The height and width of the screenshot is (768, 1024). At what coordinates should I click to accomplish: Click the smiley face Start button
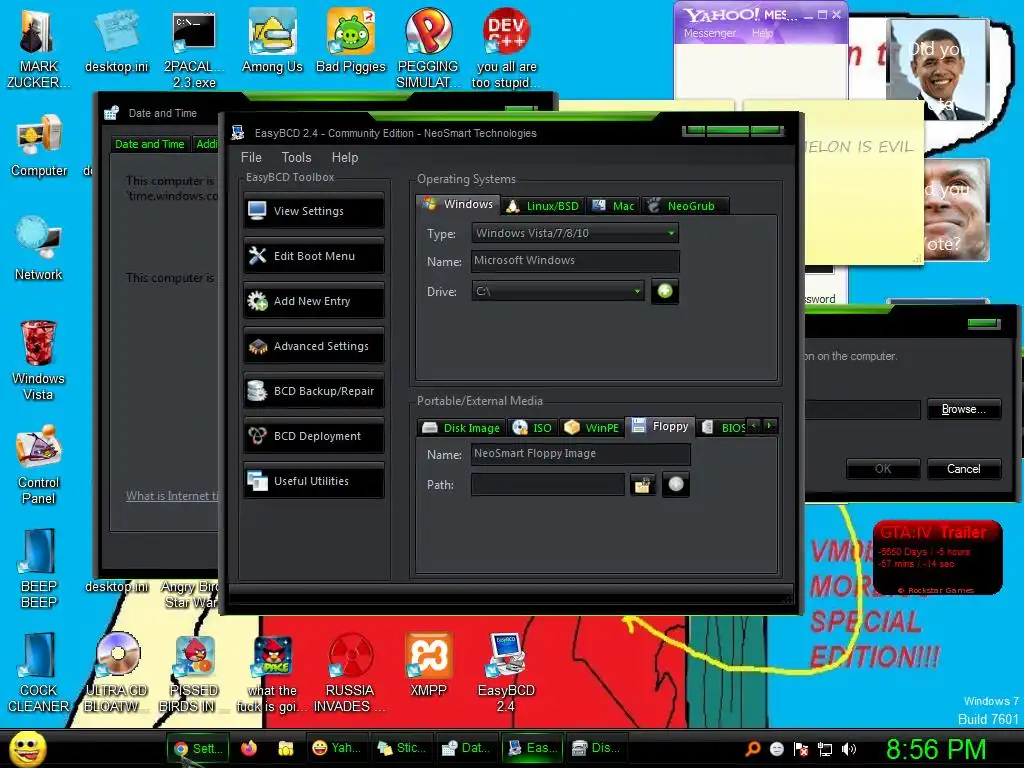(28, 748)
